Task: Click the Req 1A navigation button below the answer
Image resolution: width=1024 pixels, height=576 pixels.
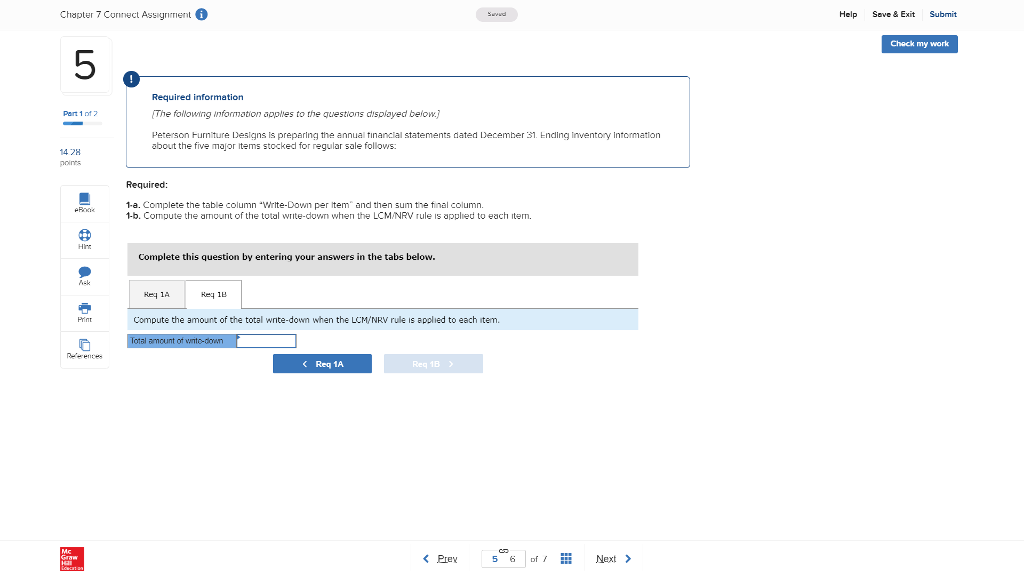Action: coord(322,363)
